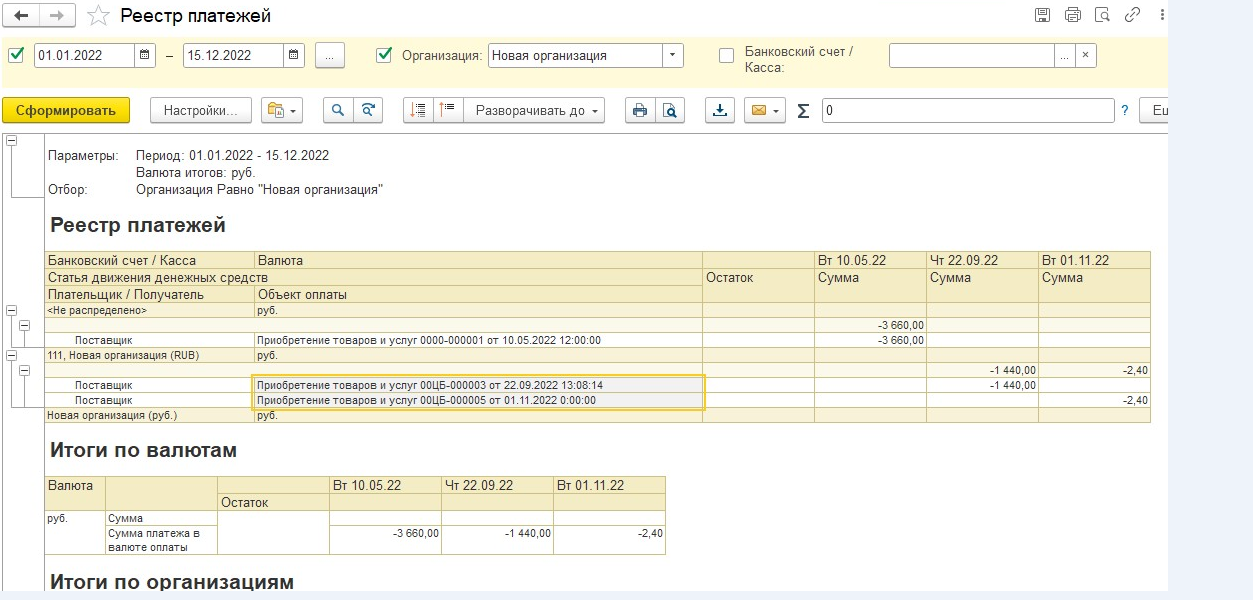Open the find magnifier tool in toolbar
This screenshot has width=1253, height=600.
[x=338, y=111]
